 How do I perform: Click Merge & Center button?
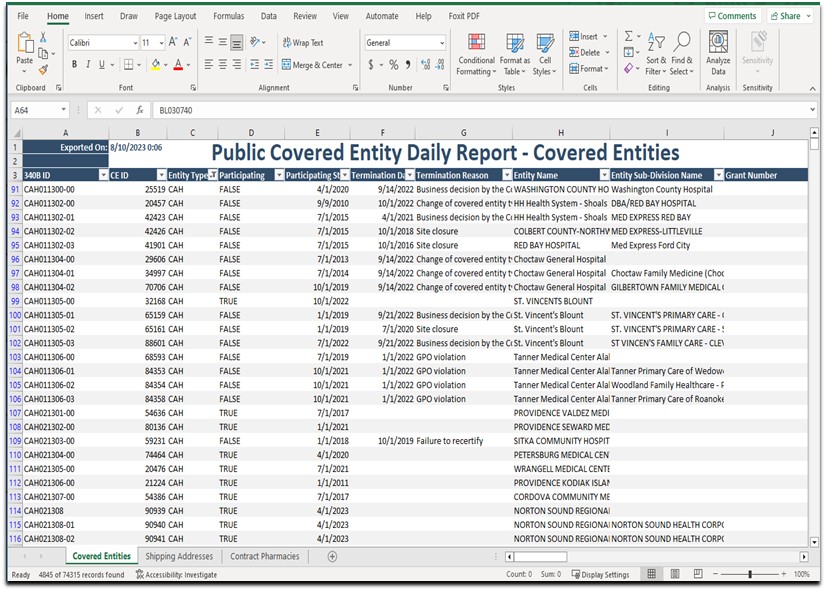[317, 65]
